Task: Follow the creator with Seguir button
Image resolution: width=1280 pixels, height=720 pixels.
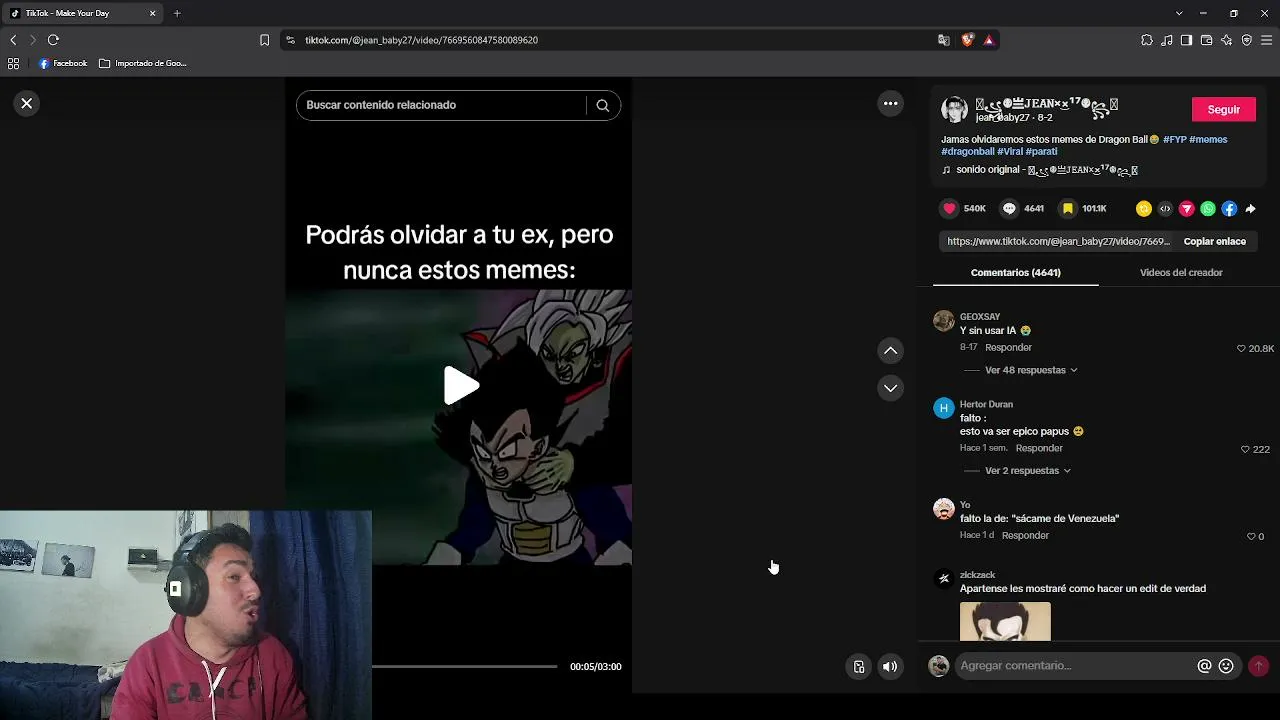Action: click(x=1224, y=109)
